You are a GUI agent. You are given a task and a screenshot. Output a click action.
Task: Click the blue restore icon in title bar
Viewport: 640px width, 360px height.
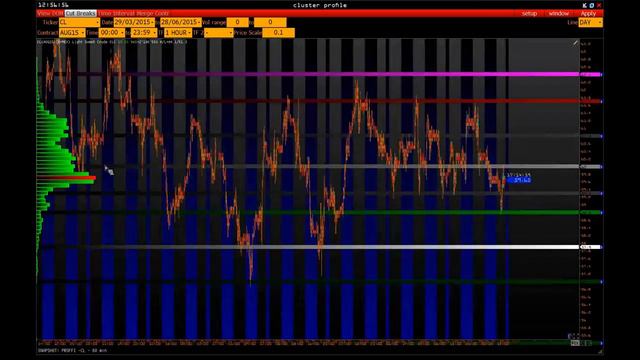pos(592,5)
